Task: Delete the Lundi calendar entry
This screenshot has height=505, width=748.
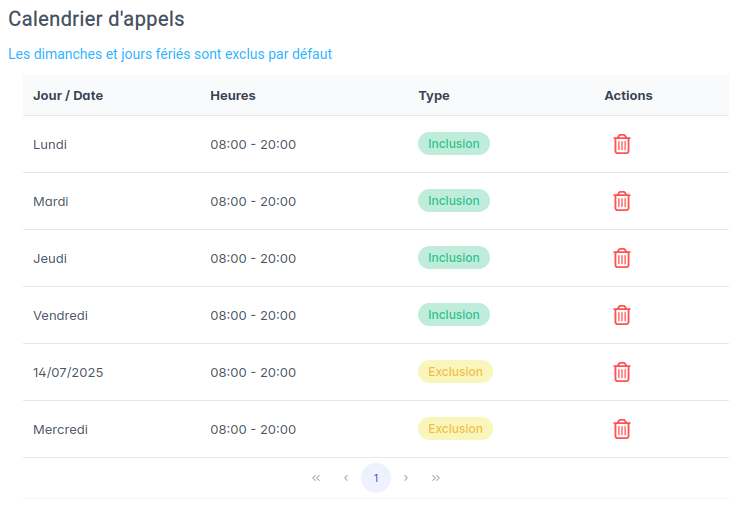Action: pyautogui.click(x=621, y=144)
